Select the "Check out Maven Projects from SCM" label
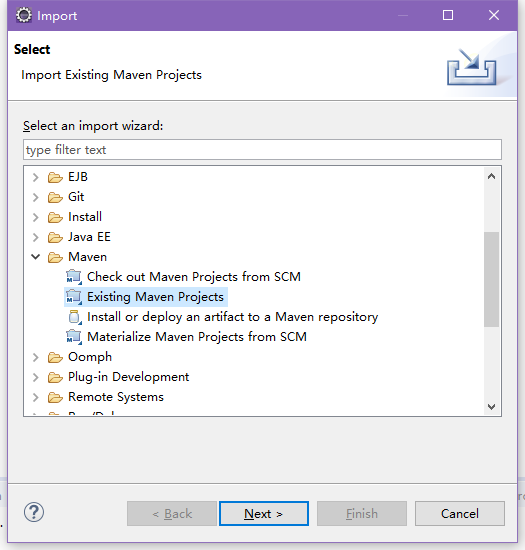The image size is (525, 550). click(x=194, y=277)
